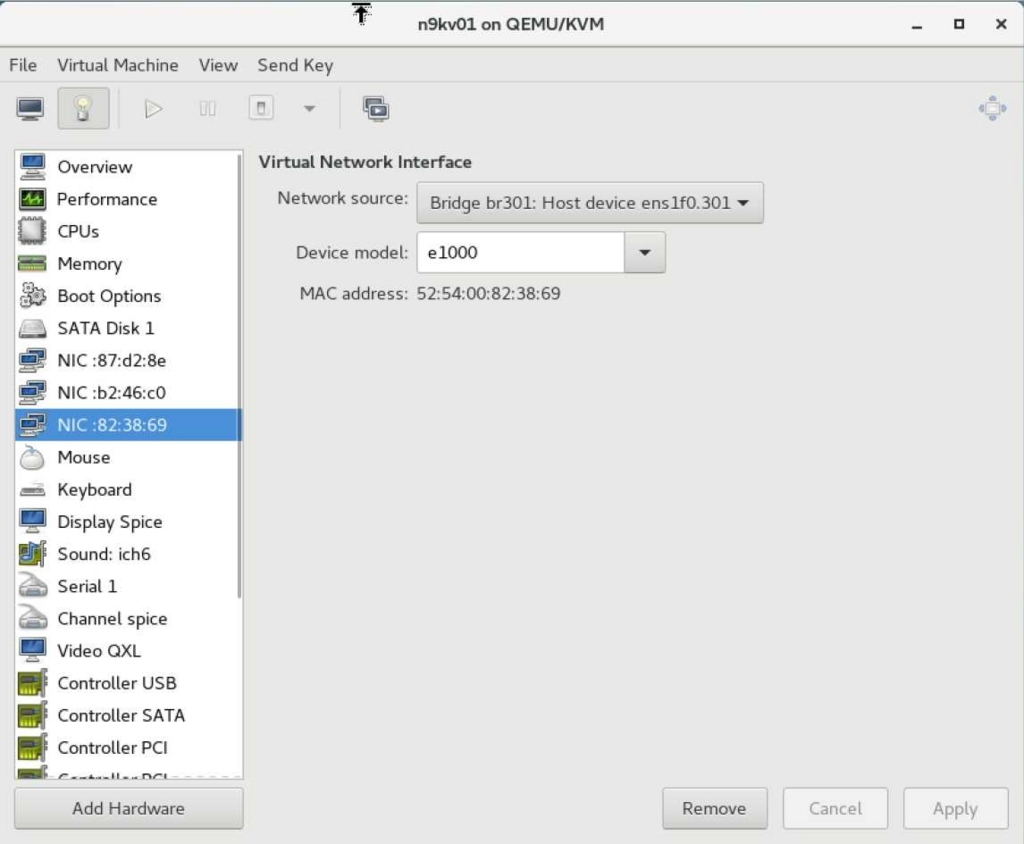This screenshot has width=1024, height=844.
Task: Select Sound: ich6 entry
Action: pyautogui.click(x=127, y=554)
